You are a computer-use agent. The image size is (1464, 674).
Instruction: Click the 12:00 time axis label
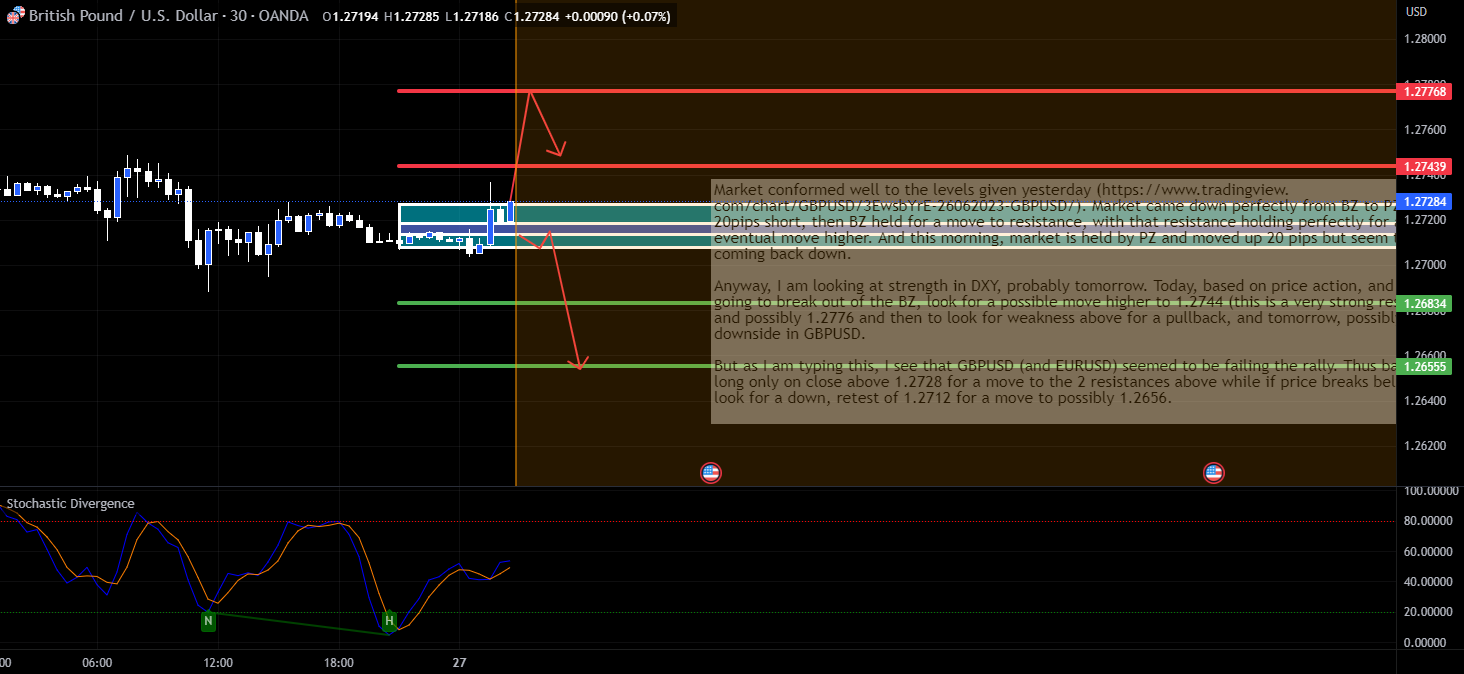click(x=218, y=663)
